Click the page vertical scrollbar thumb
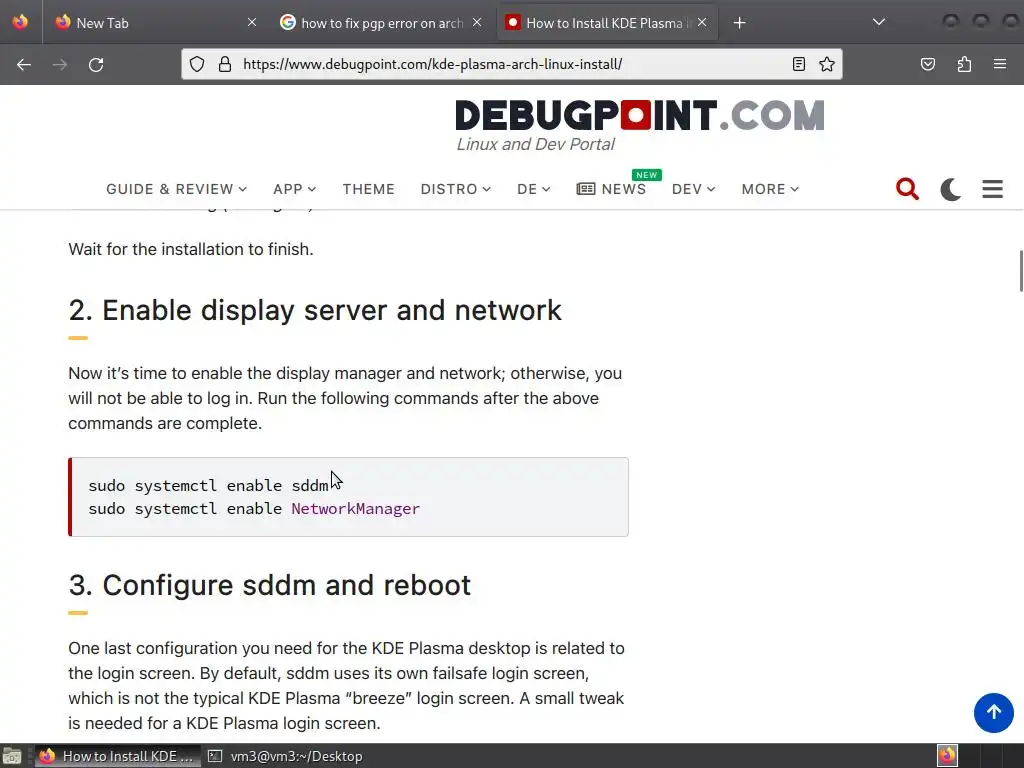The height and width of the screenshot is (768, 1024). (1021, 270)
